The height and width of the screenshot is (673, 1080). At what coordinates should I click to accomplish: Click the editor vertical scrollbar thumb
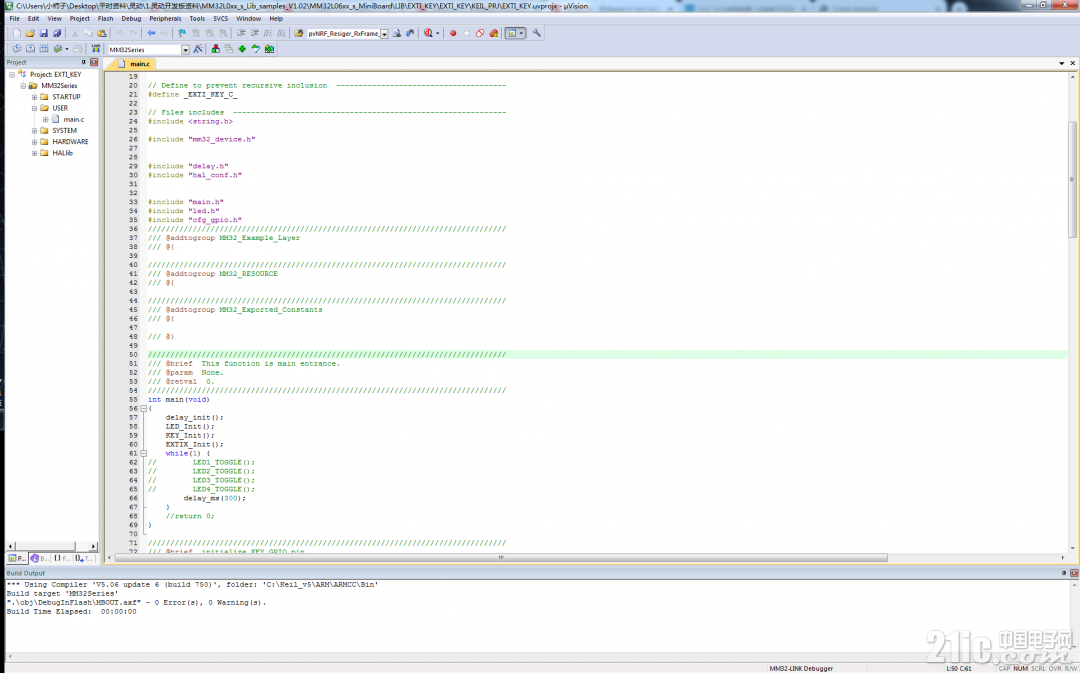pyautogui.click(x=1071, y=179)
